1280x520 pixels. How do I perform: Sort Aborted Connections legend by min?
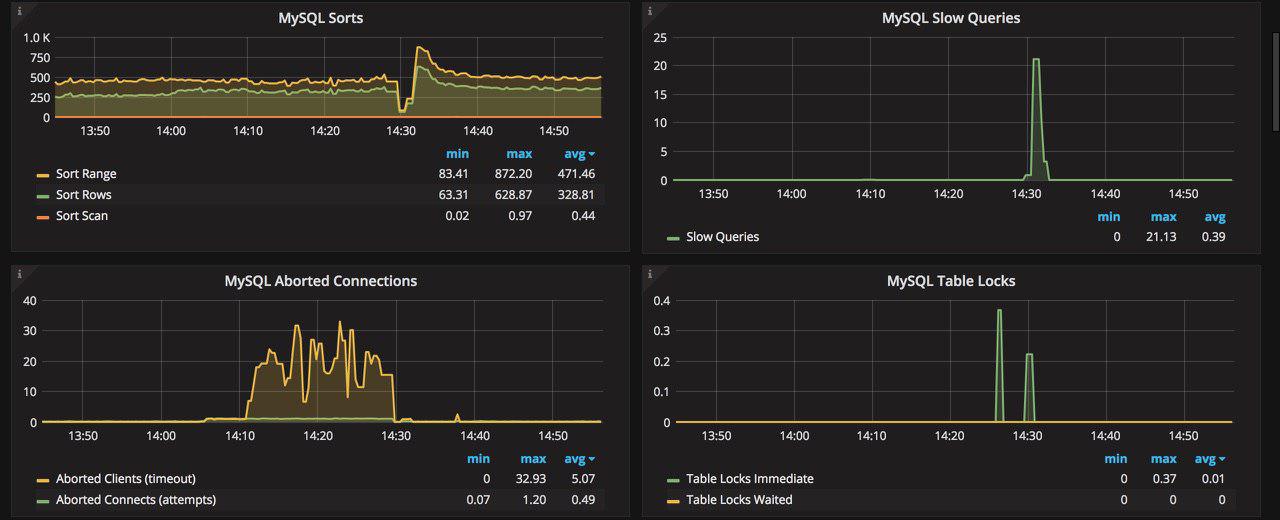coord(478,459)
